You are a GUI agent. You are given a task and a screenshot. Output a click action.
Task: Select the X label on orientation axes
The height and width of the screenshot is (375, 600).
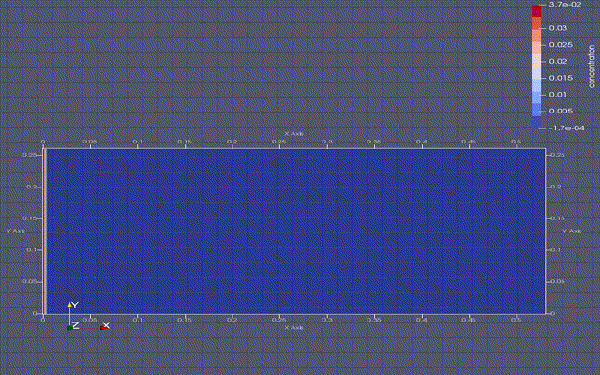pos(107,325)
